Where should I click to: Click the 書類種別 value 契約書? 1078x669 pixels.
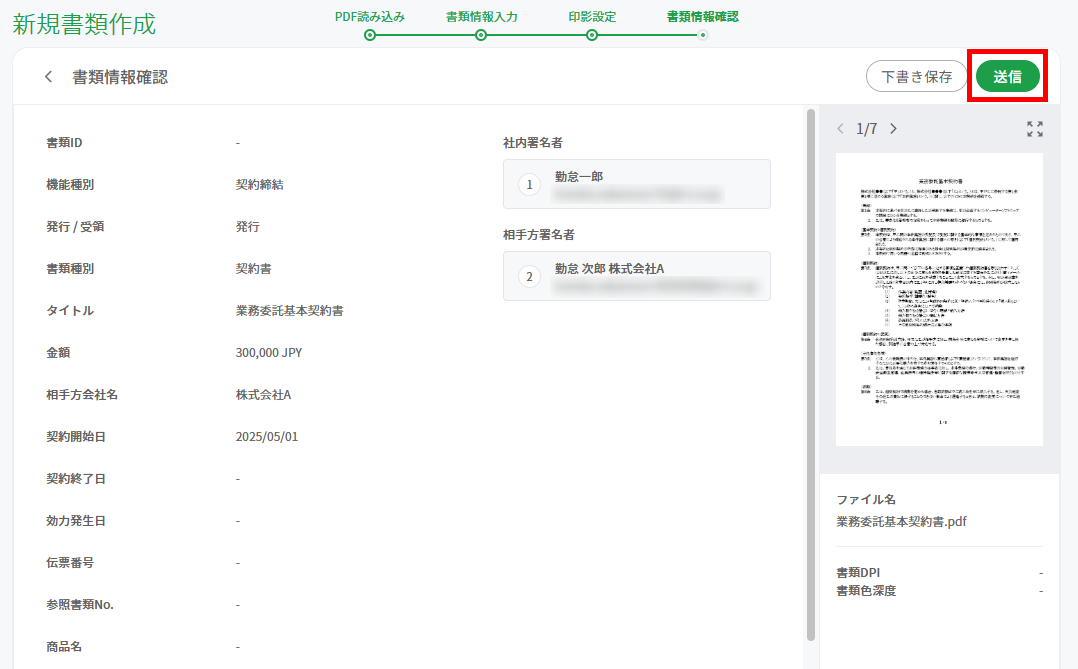[253, 269]
